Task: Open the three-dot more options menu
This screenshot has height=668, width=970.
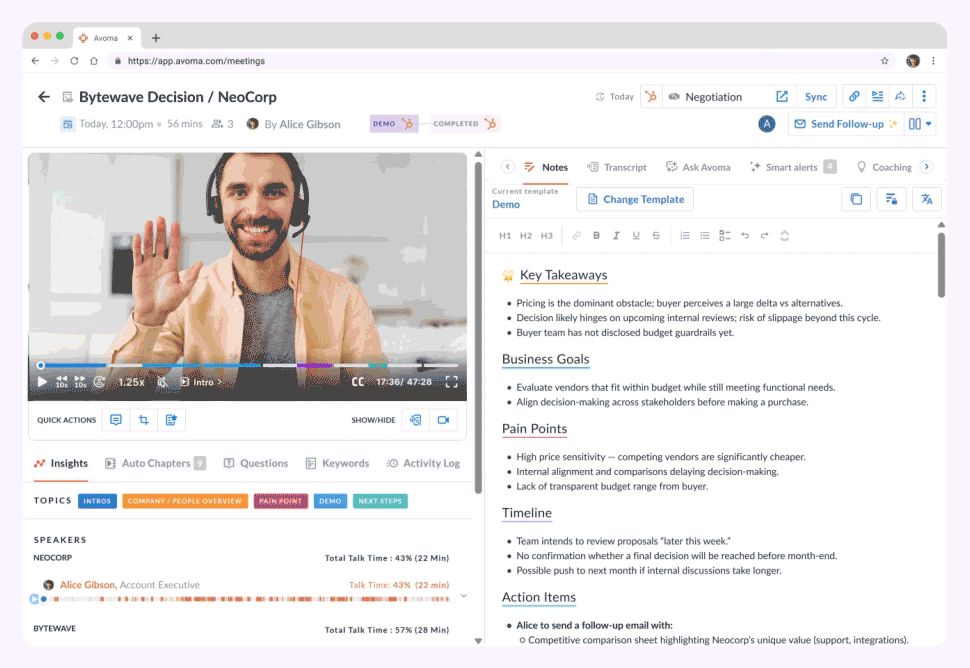Action: pos(924,96)
